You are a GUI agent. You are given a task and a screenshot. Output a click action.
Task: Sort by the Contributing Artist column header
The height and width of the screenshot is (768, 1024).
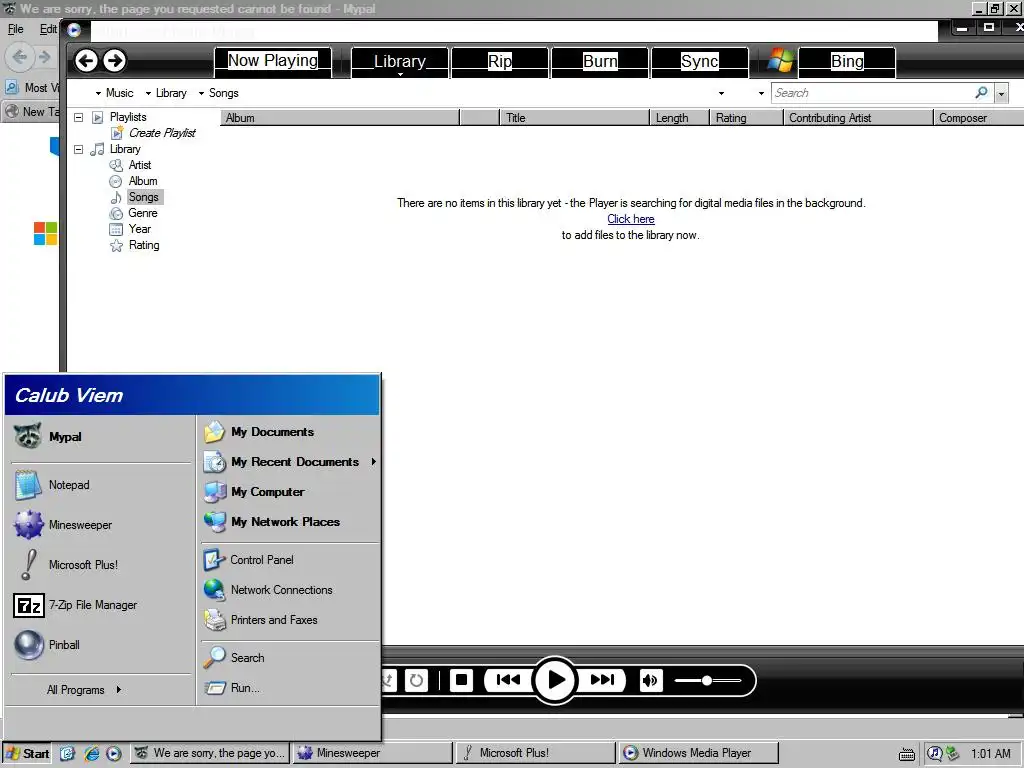[858, 118]
